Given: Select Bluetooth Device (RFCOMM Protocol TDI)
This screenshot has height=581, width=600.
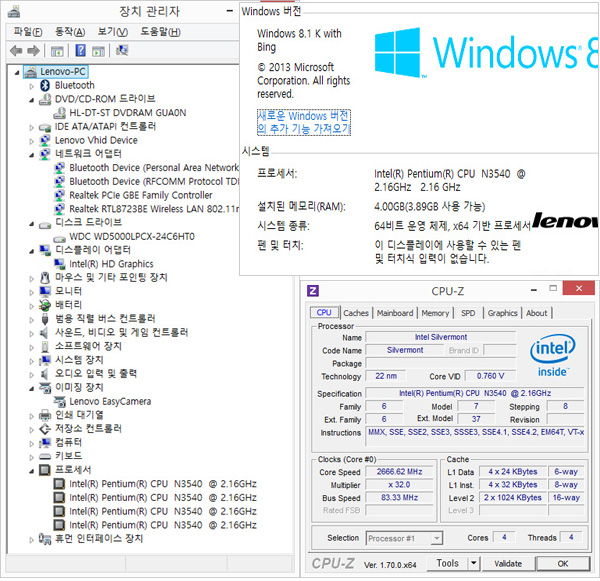Looking at the screenshot, I should pyautogui.click(x=154, y=181).
